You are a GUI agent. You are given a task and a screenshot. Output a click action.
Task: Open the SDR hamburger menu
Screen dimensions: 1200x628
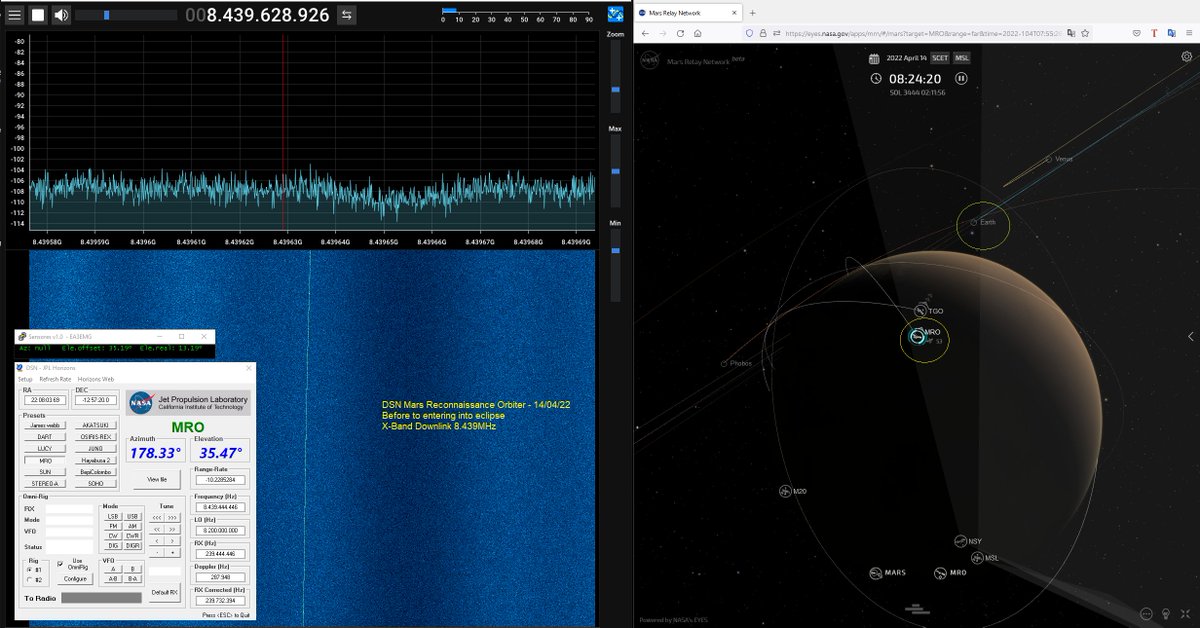(x=14, y=14)
